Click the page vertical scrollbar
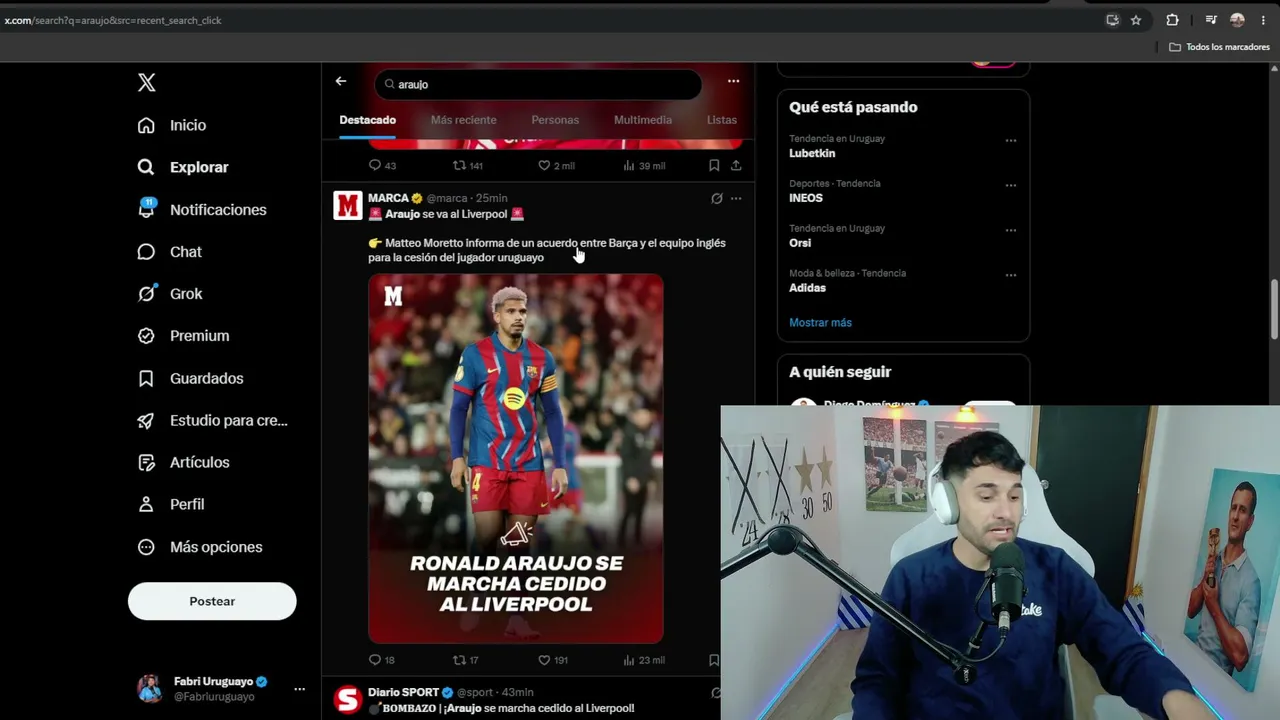1280x720 pixels. coord(1274,310)
